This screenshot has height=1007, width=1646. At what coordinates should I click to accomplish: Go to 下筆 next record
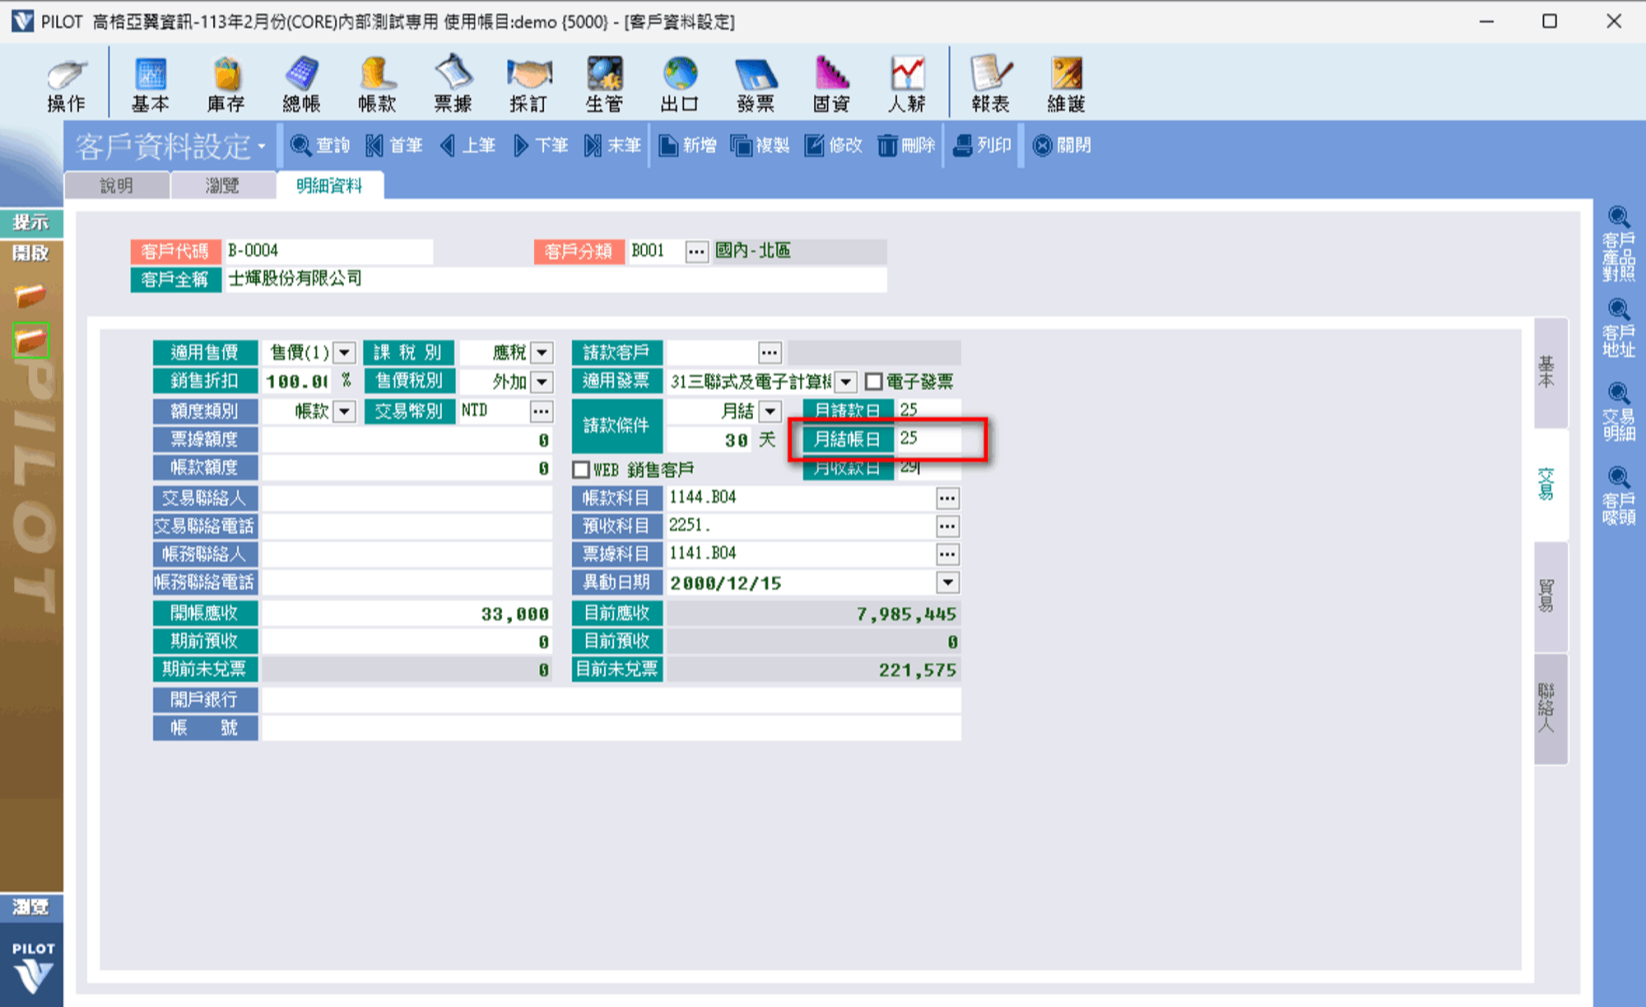point(541,146)
